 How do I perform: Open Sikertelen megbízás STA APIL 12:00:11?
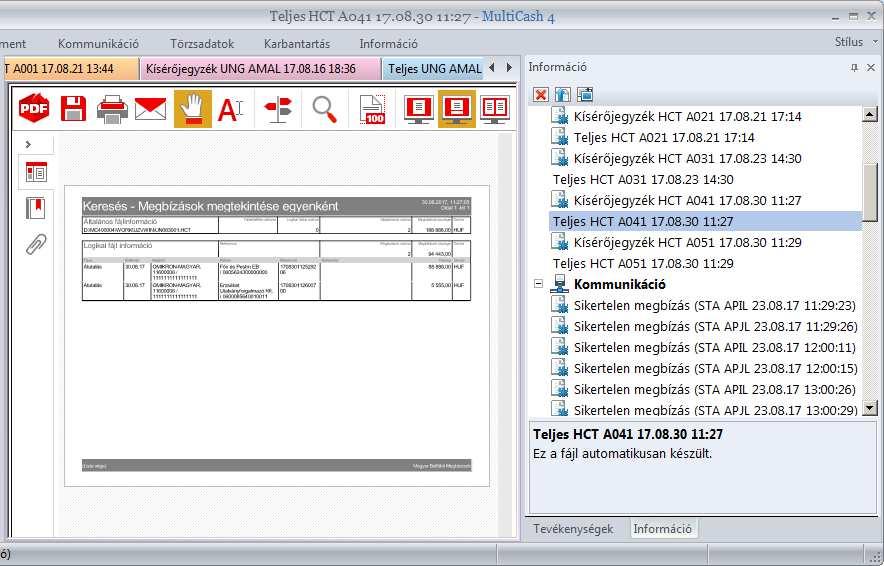coord(714,347)
